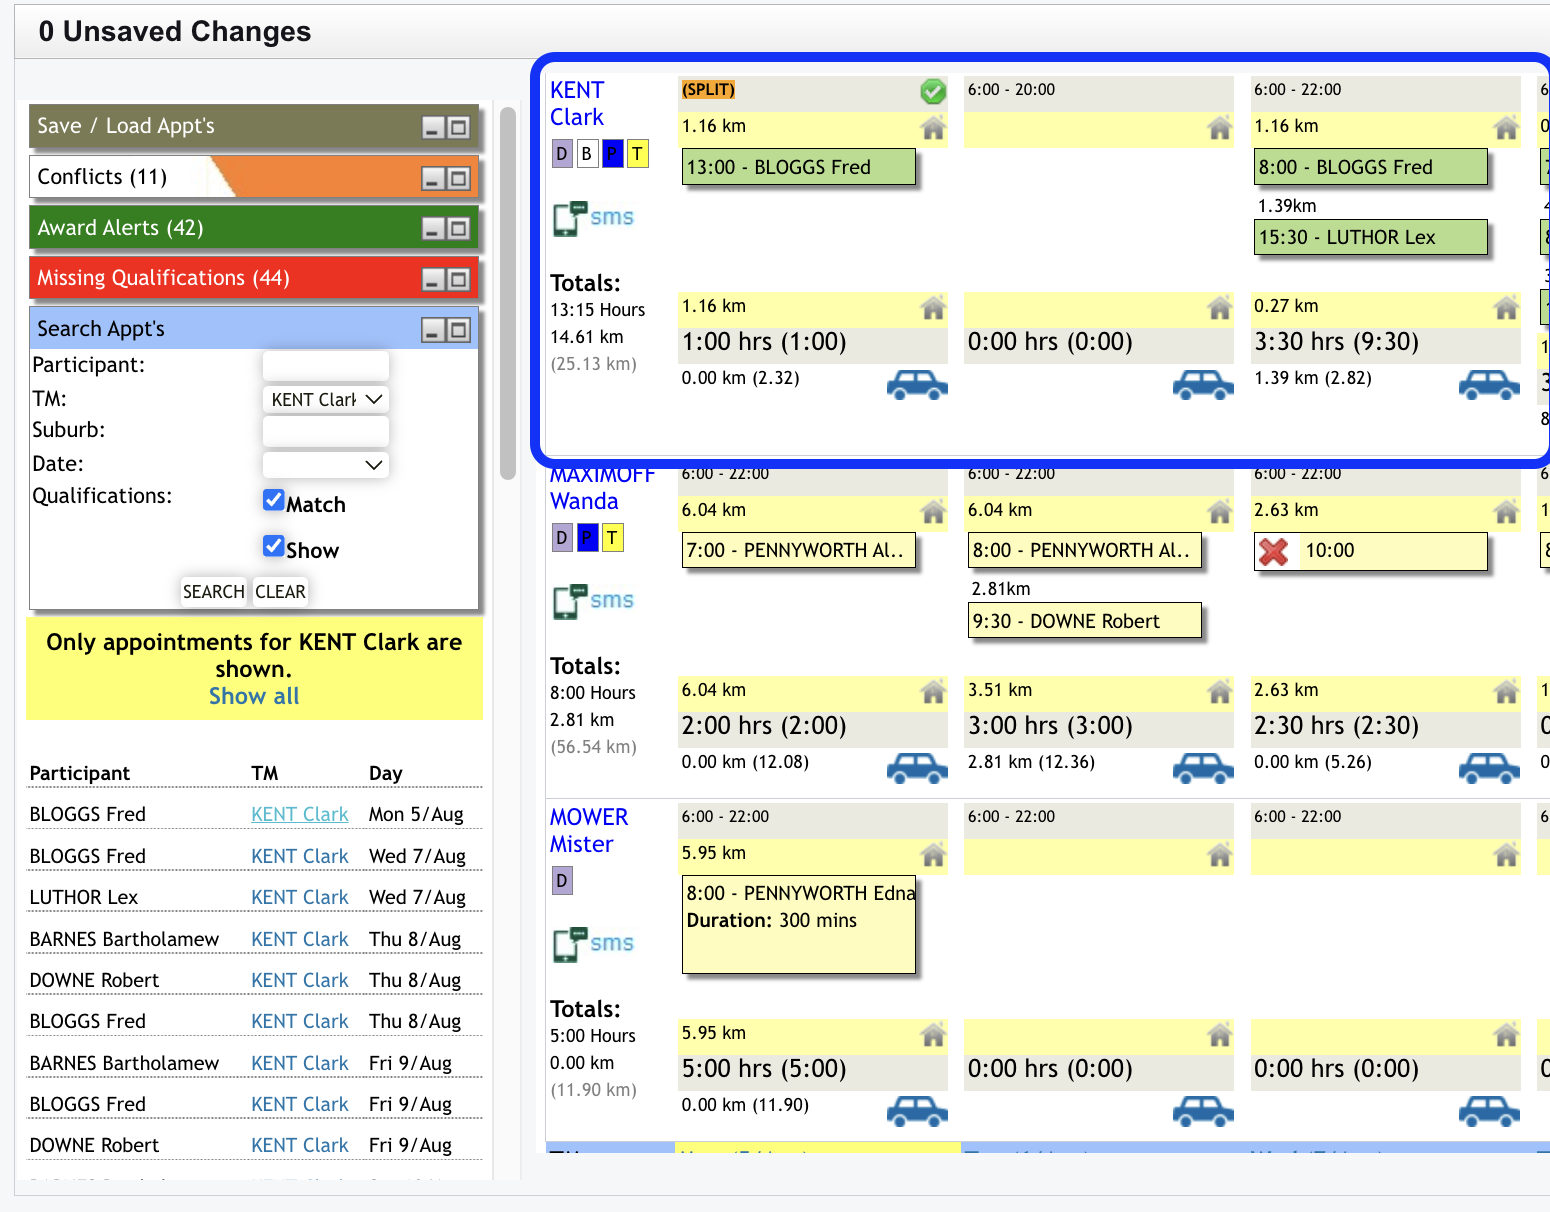Viewport: 1550px width, 1212px height.
Task: Click the Show all link
Action: pos(254,696)
